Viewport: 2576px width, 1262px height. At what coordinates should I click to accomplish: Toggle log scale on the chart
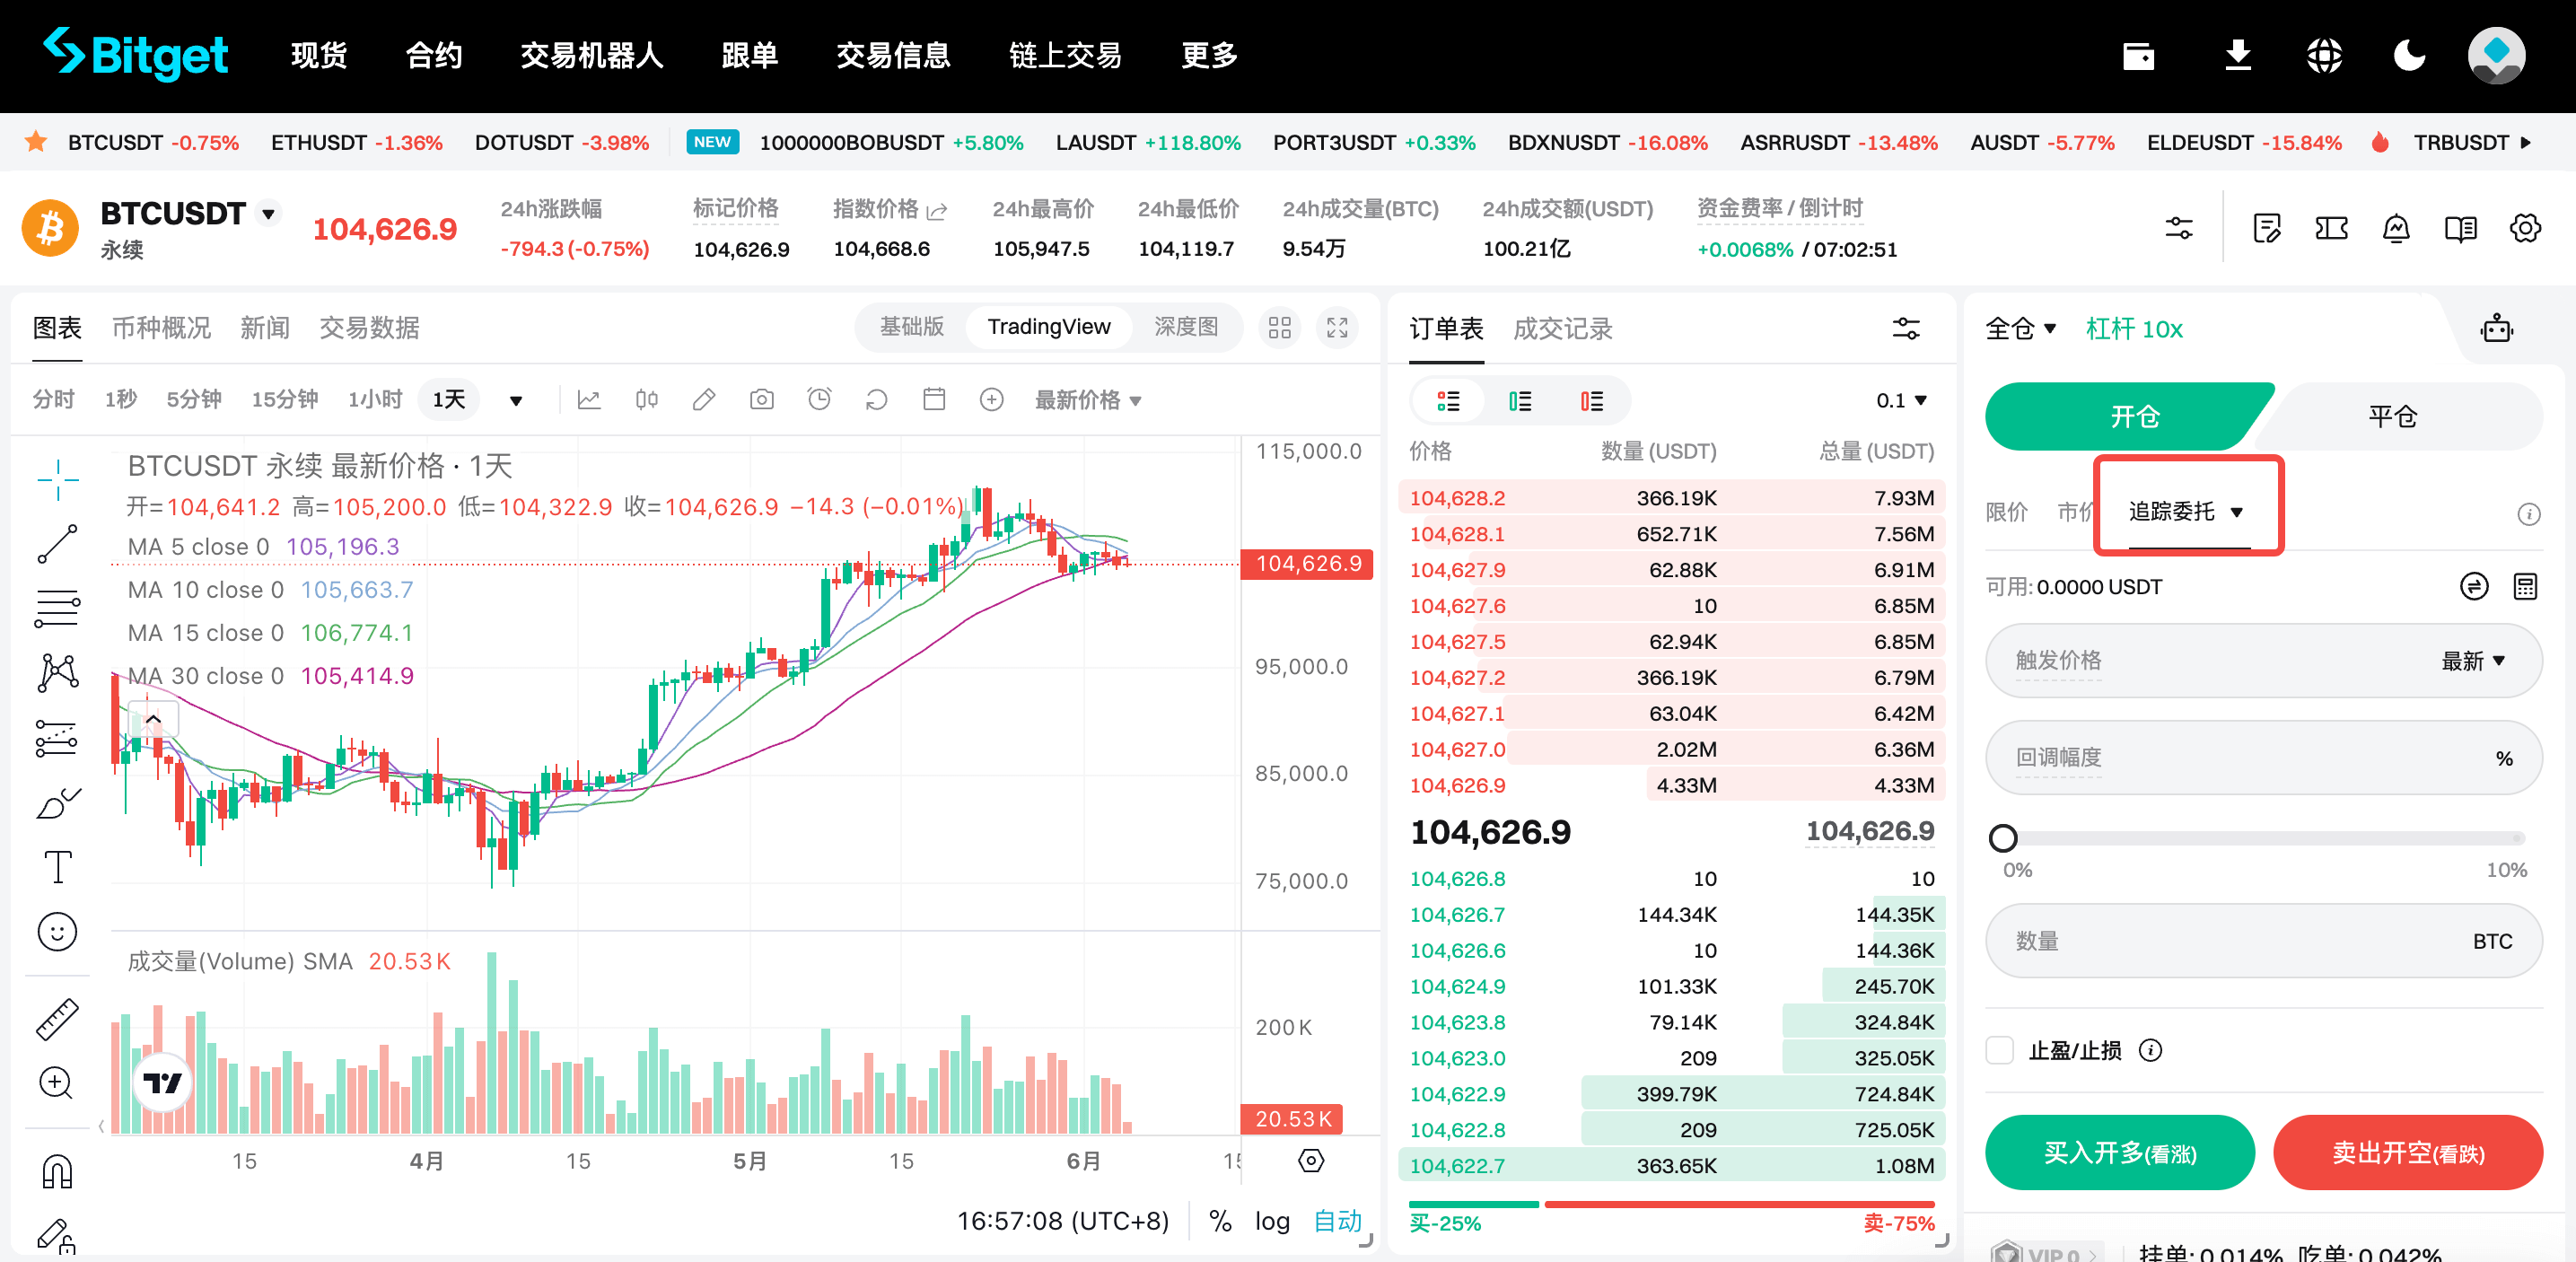(x=1272, y=1221)
